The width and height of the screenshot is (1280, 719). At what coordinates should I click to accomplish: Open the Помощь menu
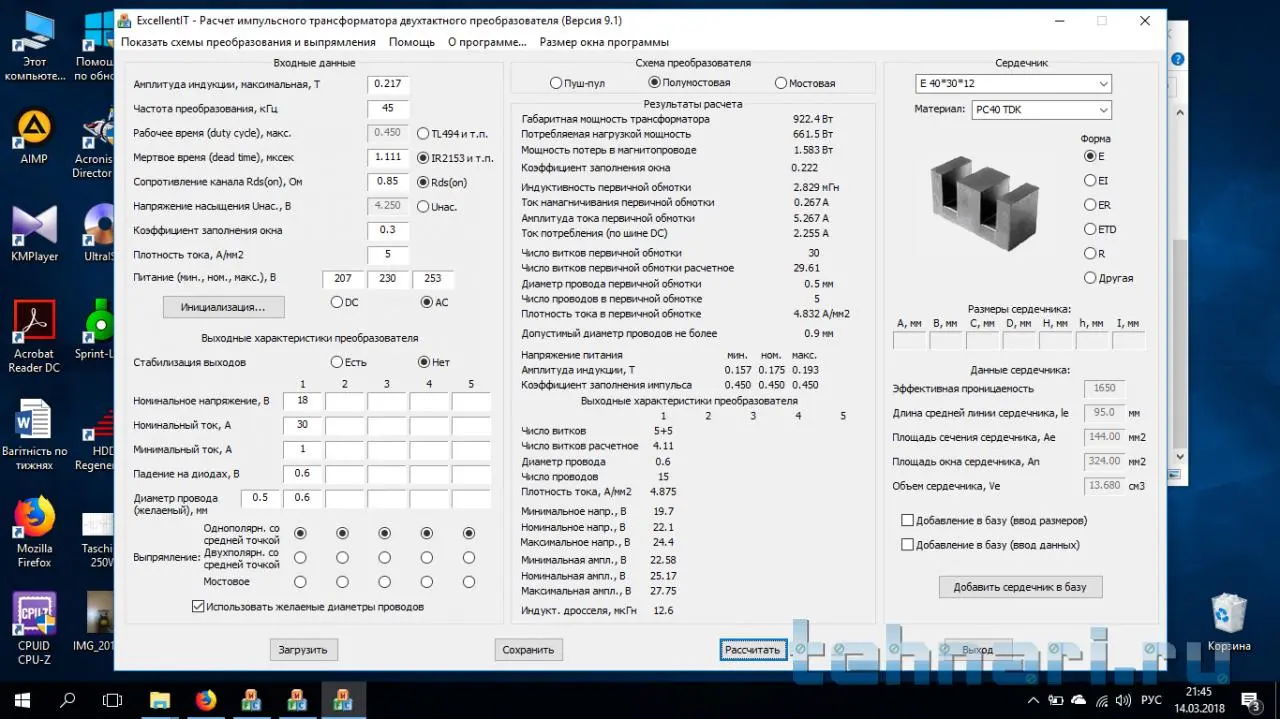411,42
